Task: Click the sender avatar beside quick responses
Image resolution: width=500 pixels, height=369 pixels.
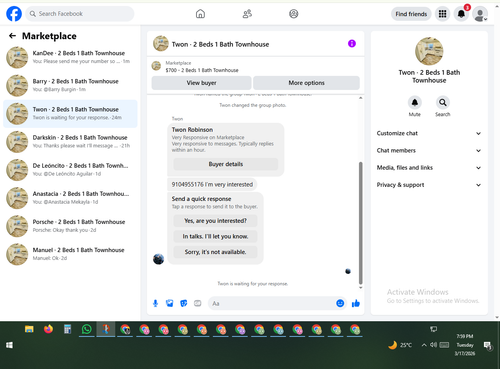Action: (158, 259)
